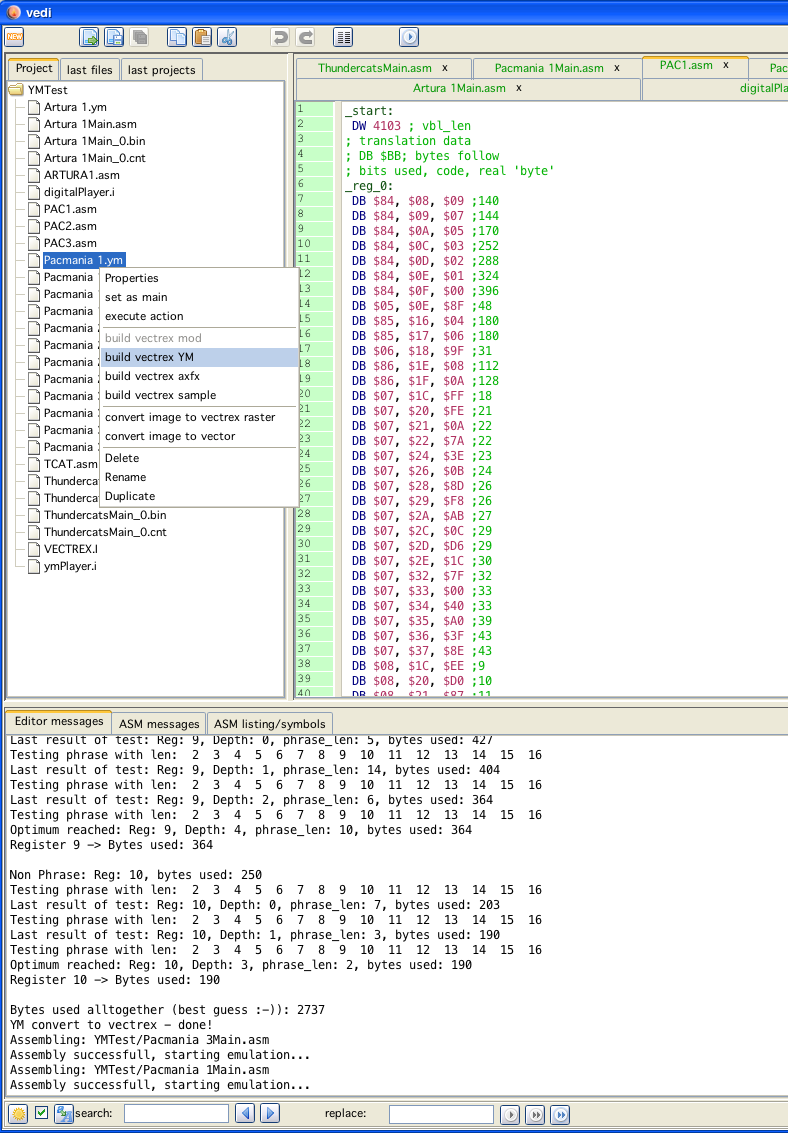Toggle the checkbox left of the search field

pyautogui.click(x=41, y=1113)
